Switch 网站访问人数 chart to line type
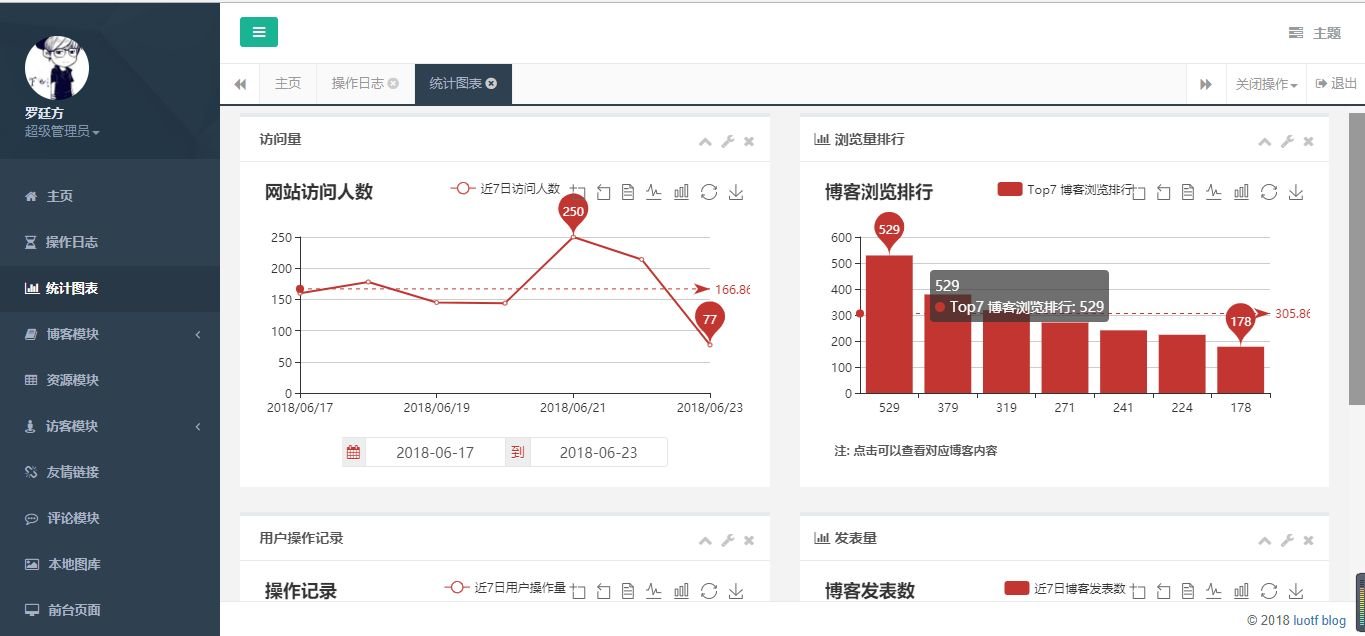Screen dimensions: 1365x636 coord(654,192)
